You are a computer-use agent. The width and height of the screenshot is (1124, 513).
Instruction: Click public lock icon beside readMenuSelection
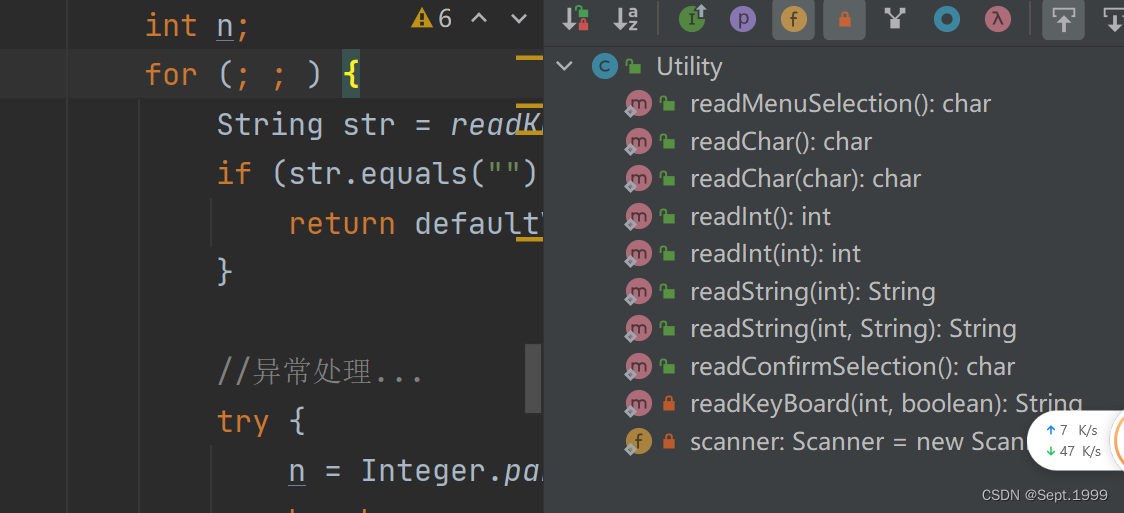pos(667,104)
